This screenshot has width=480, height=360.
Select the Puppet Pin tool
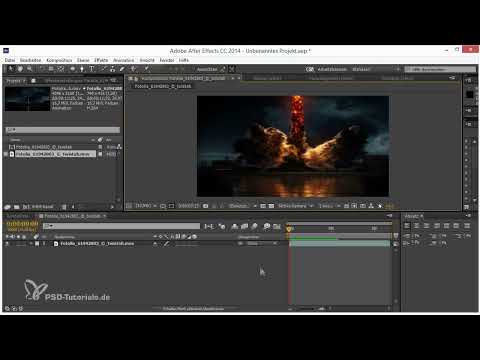click(146, 69)
